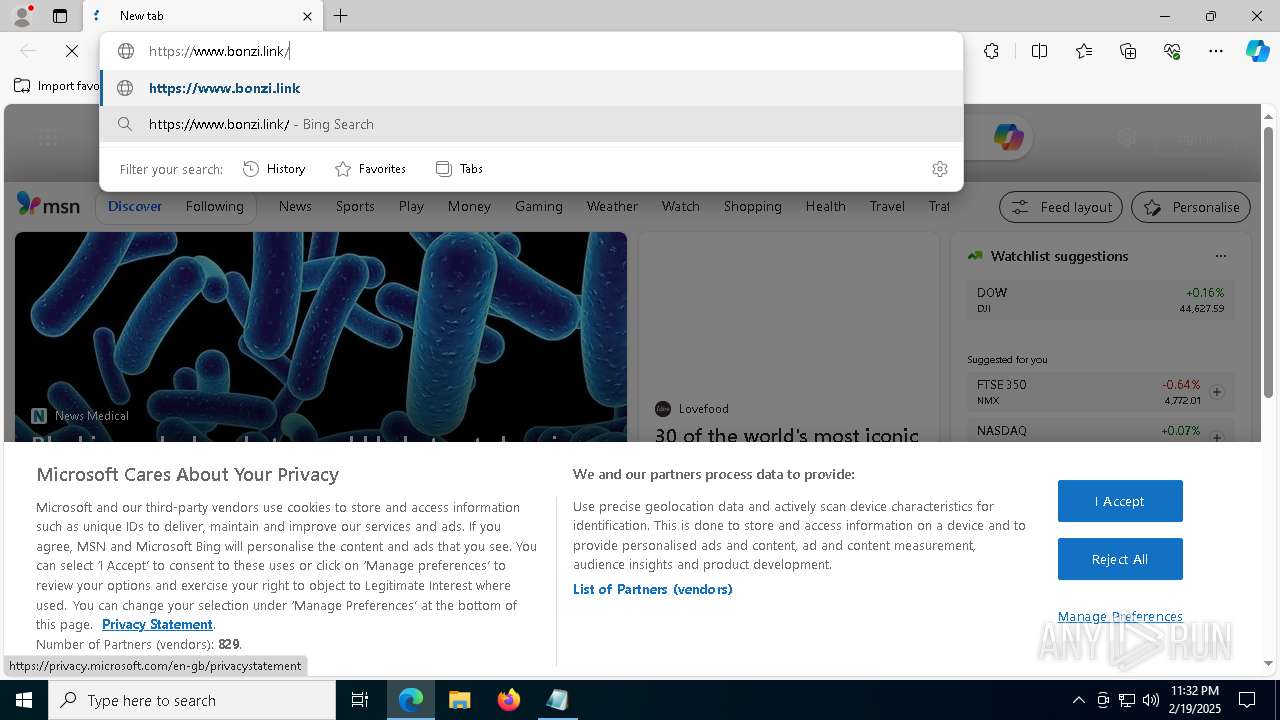Close the New tab tab
Viewport: 1280px width, 720px height.
pyautogui.click(x=307, y=16)
